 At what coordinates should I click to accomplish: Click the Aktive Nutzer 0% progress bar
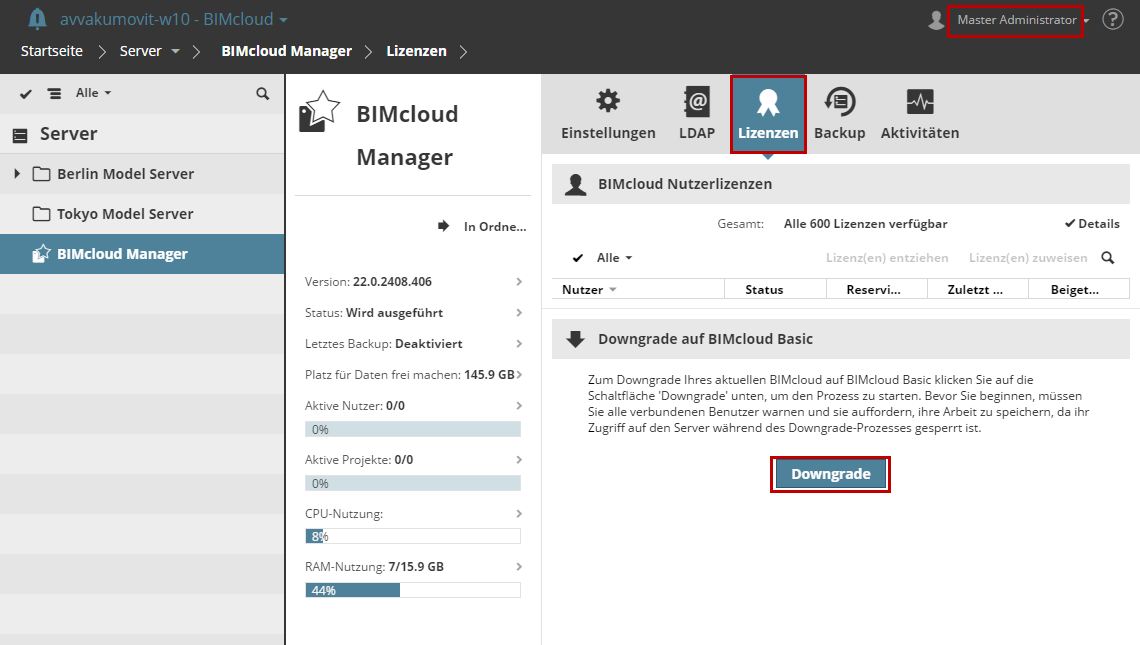point(413,429)
